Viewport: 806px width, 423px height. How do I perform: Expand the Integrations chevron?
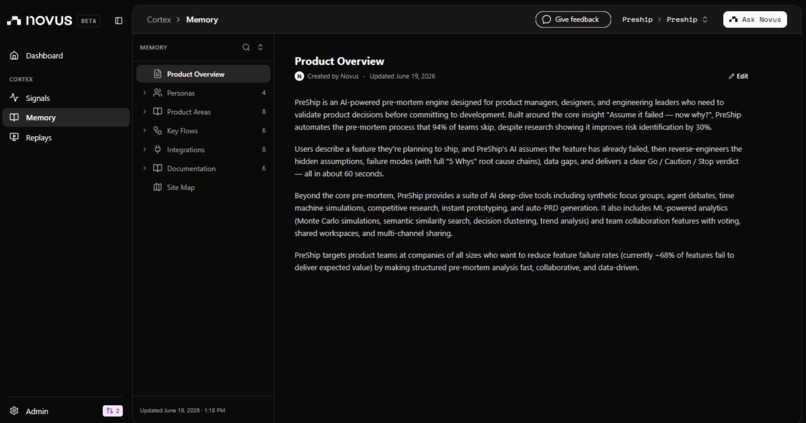click(x=144, y=150)
